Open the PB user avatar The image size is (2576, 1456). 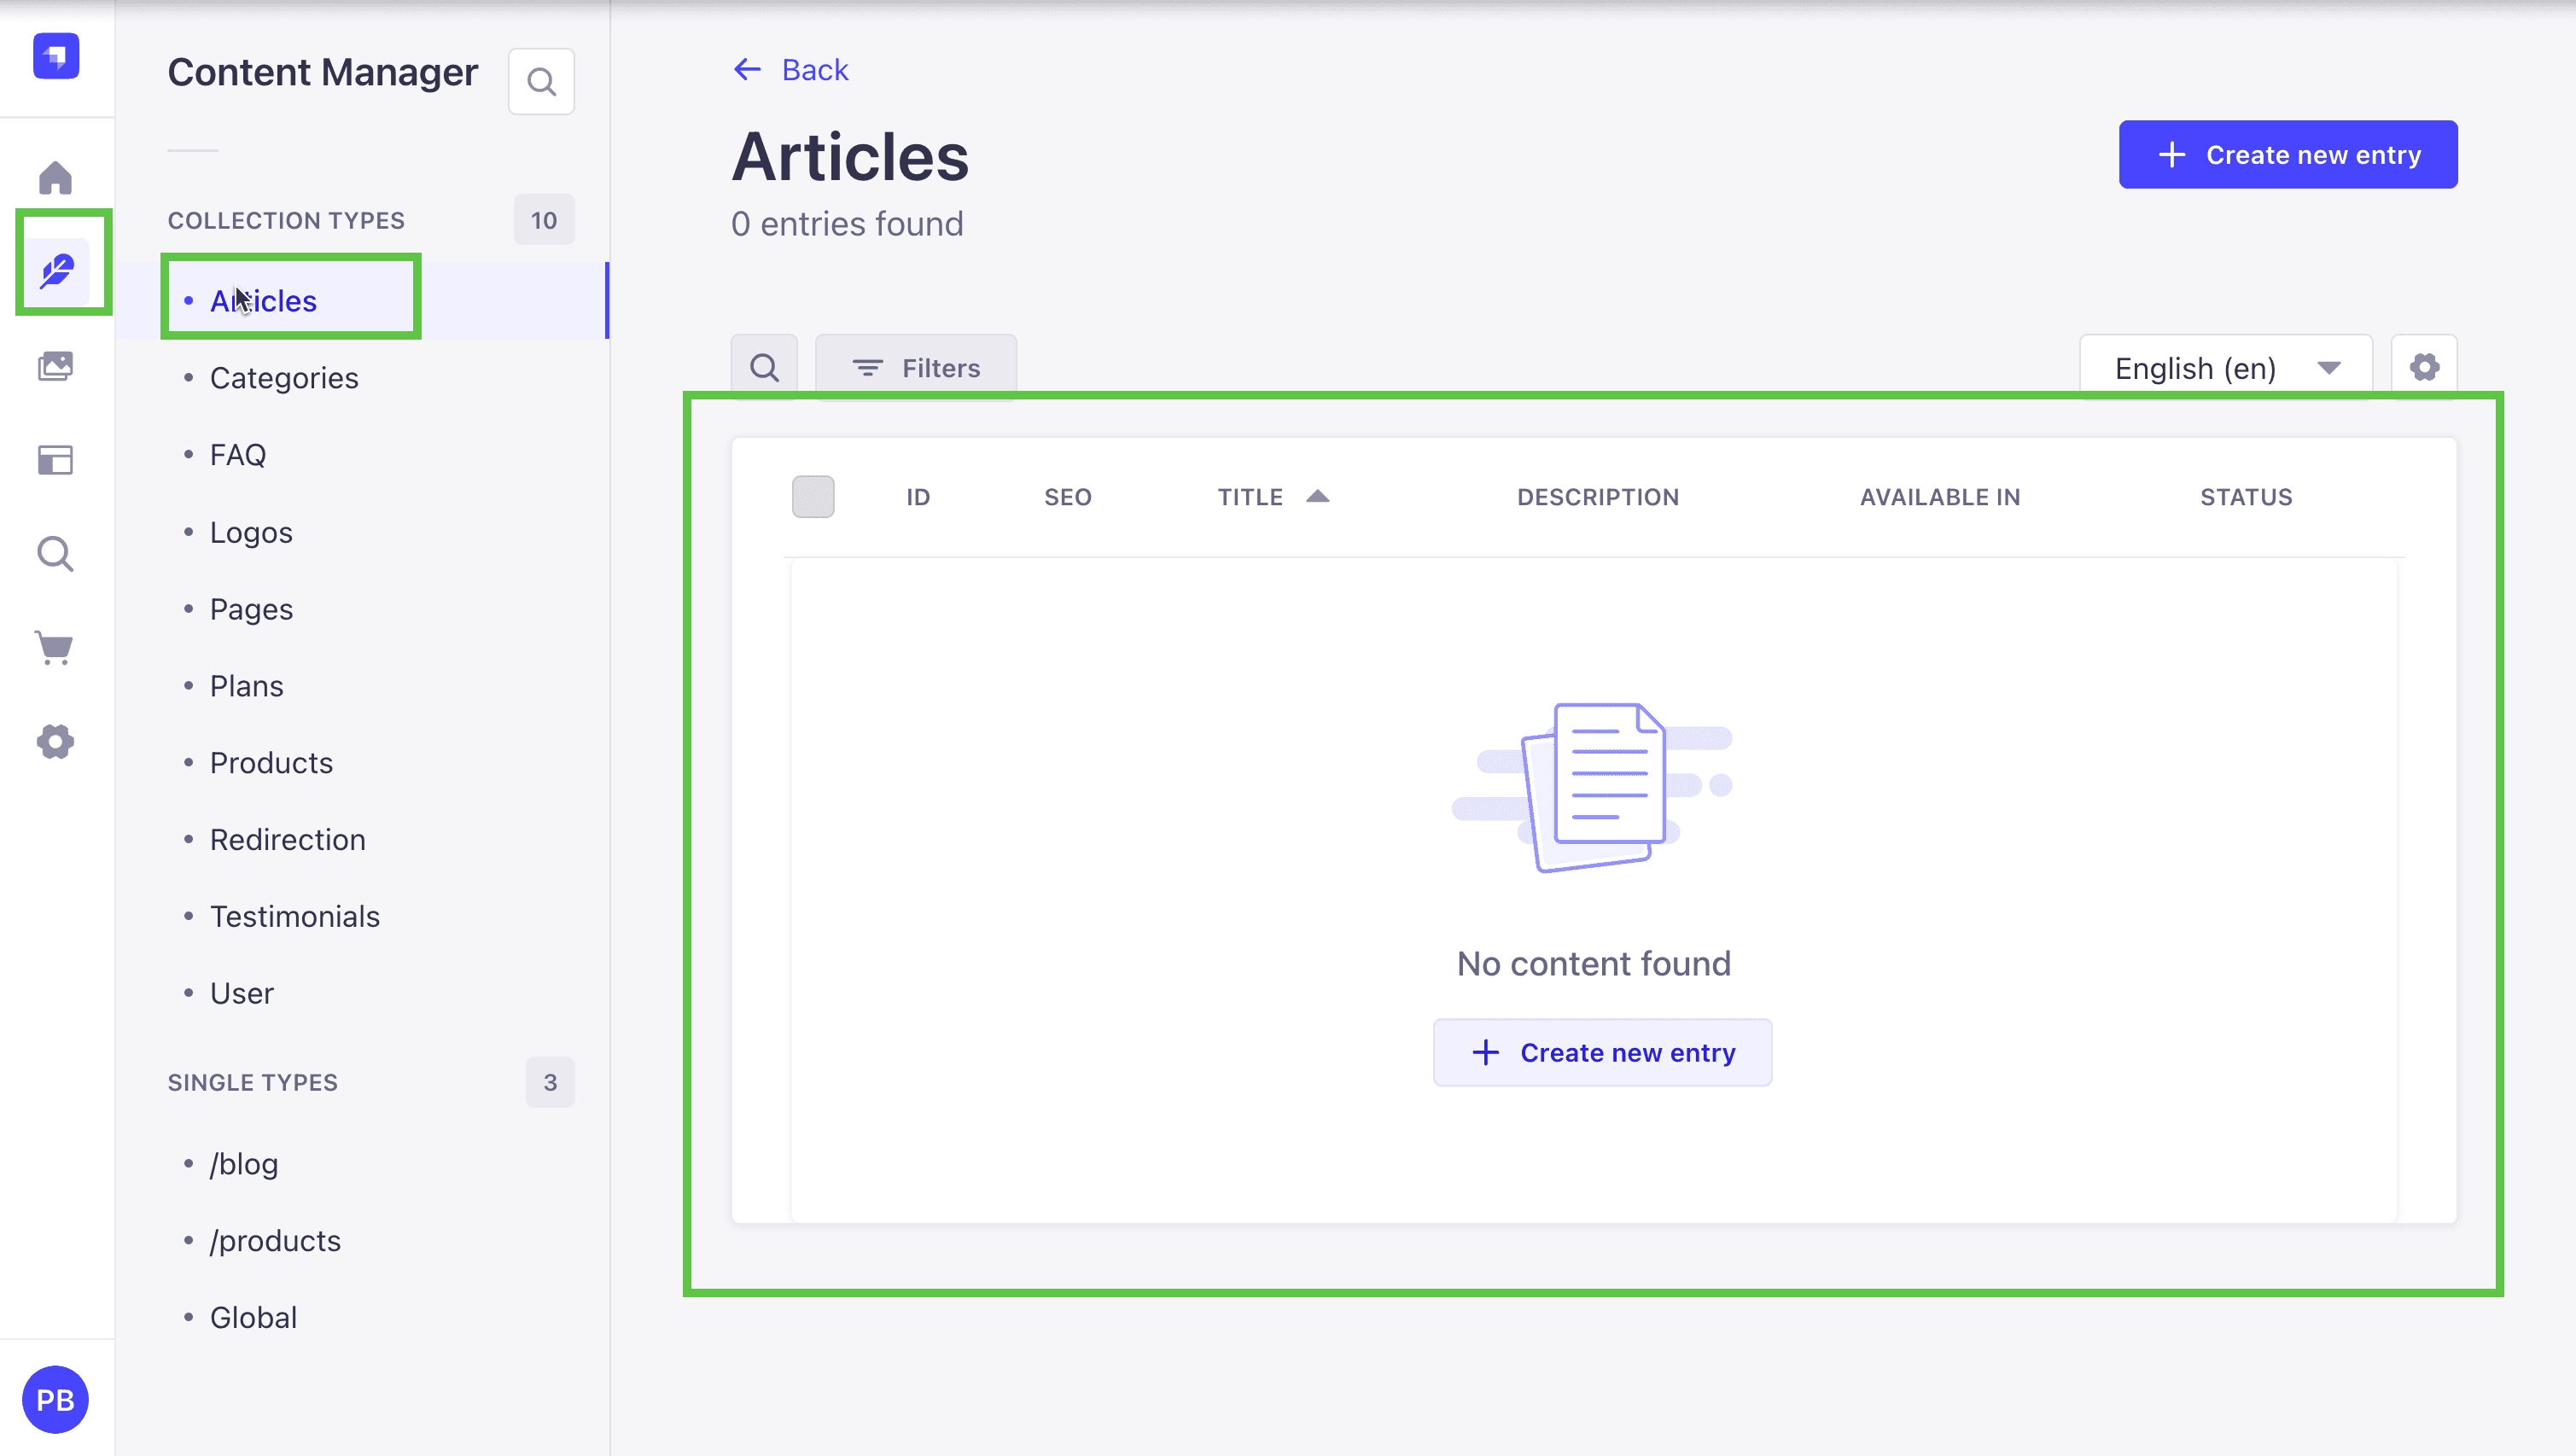(56, 1399)
